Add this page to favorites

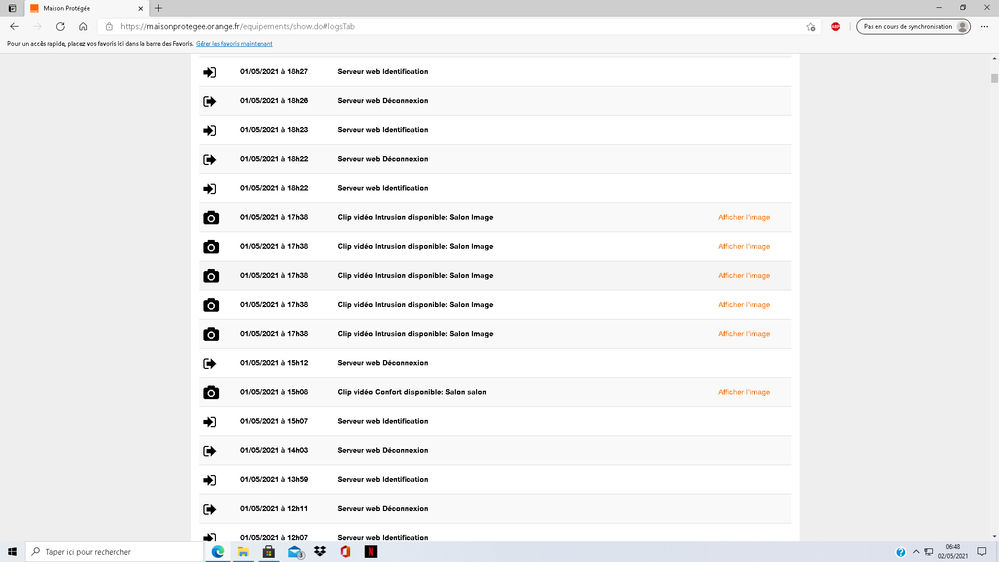(810, 27)
